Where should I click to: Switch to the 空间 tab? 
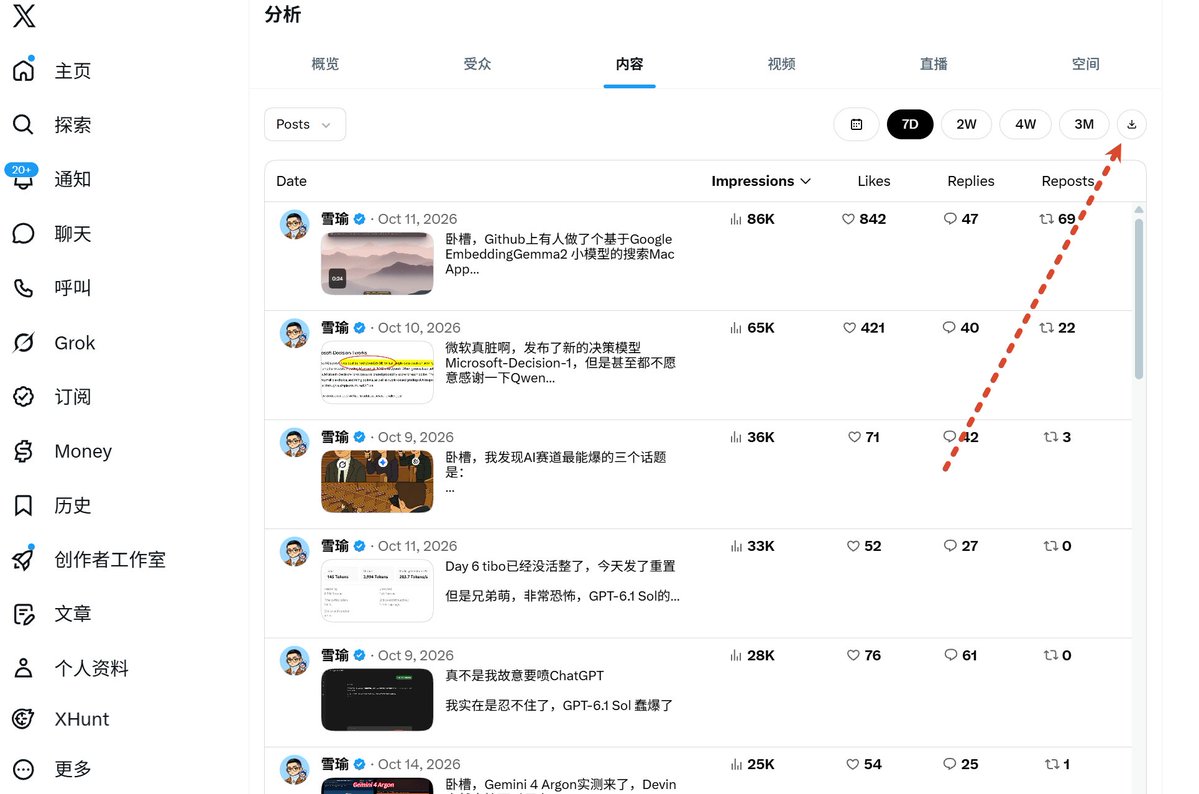[x=1085, y=64]
